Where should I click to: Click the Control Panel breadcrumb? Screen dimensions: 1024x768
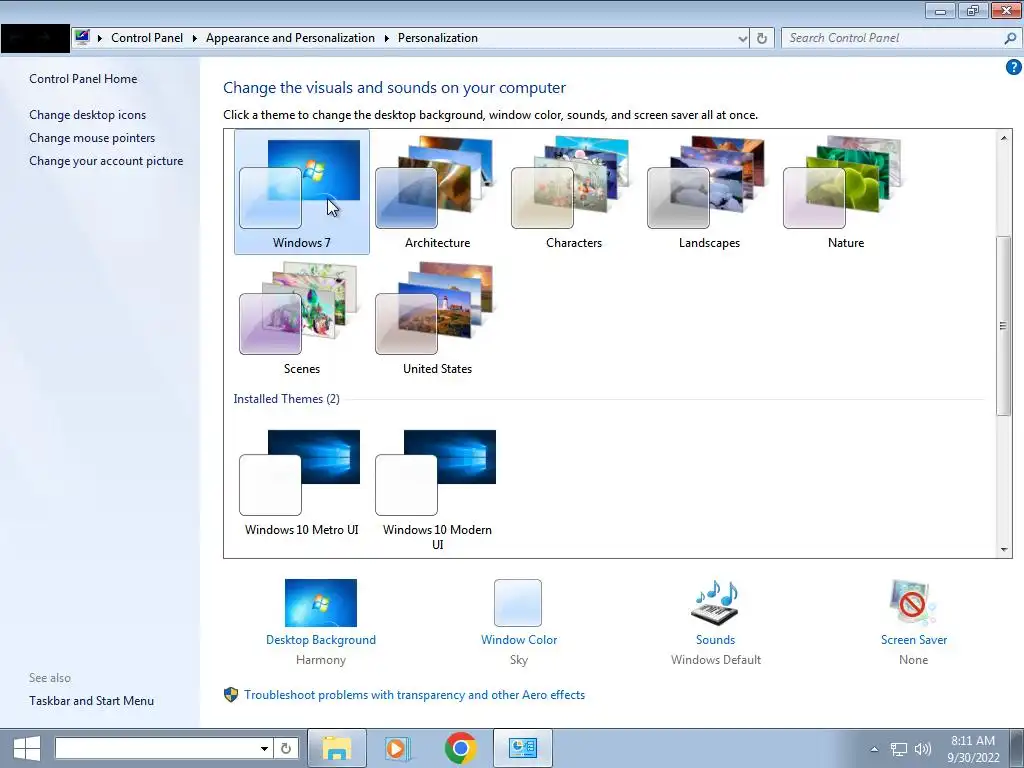click(147, 38)
